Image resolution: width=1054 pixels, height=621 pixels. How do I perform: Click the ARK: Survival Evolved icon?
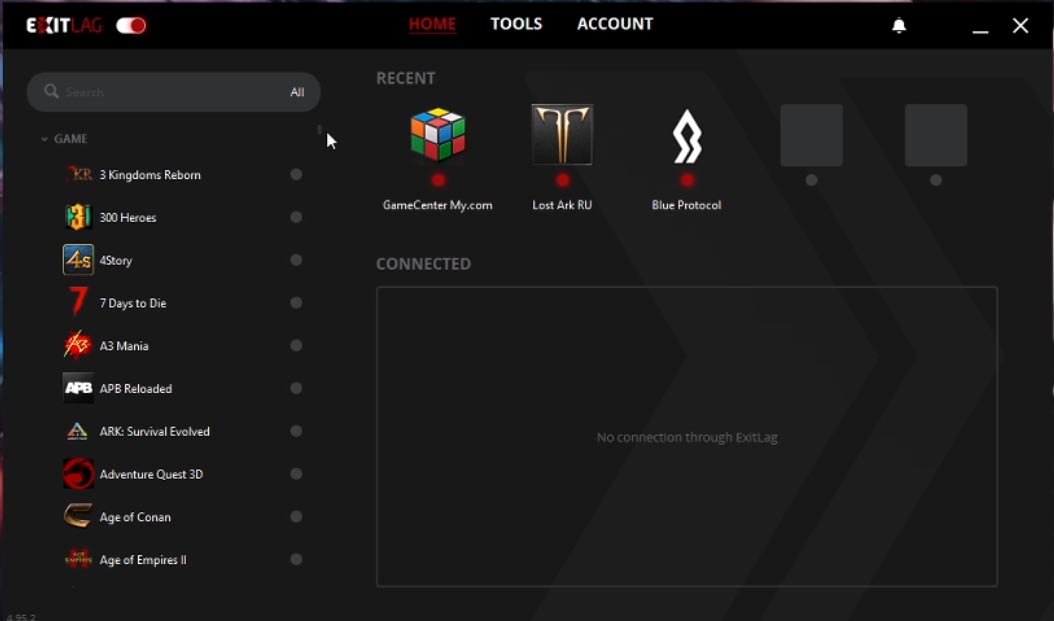point(78,431)
